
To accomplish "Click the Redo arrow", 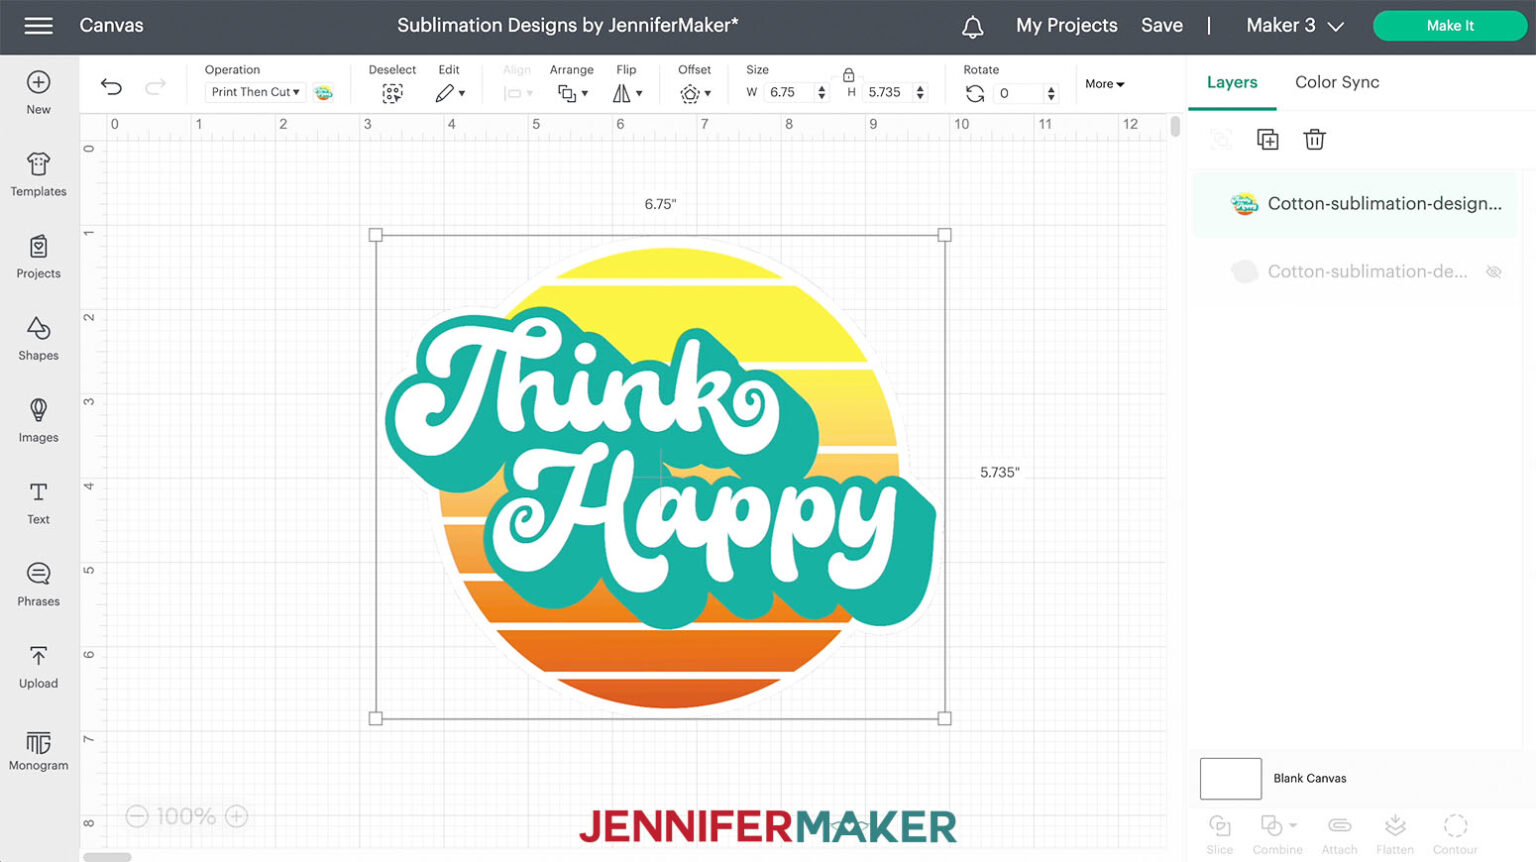I will 155,87.
